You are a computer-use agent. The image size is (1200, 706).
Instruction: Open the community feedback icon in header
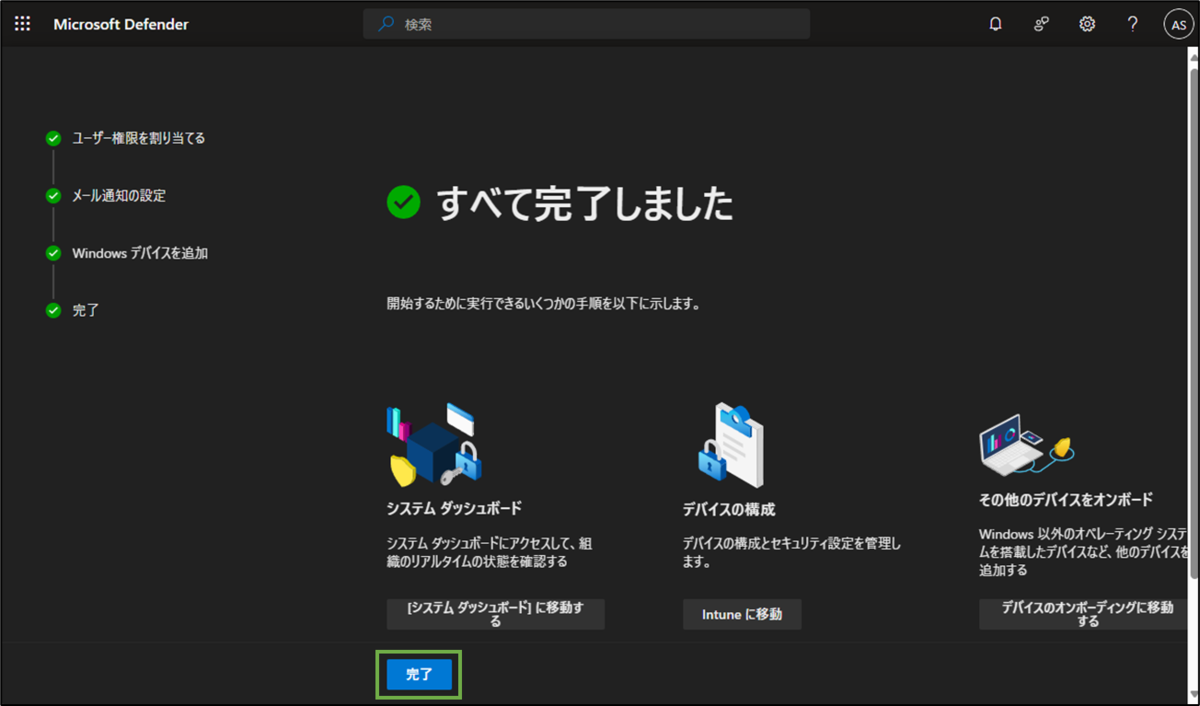point(1041,24)
